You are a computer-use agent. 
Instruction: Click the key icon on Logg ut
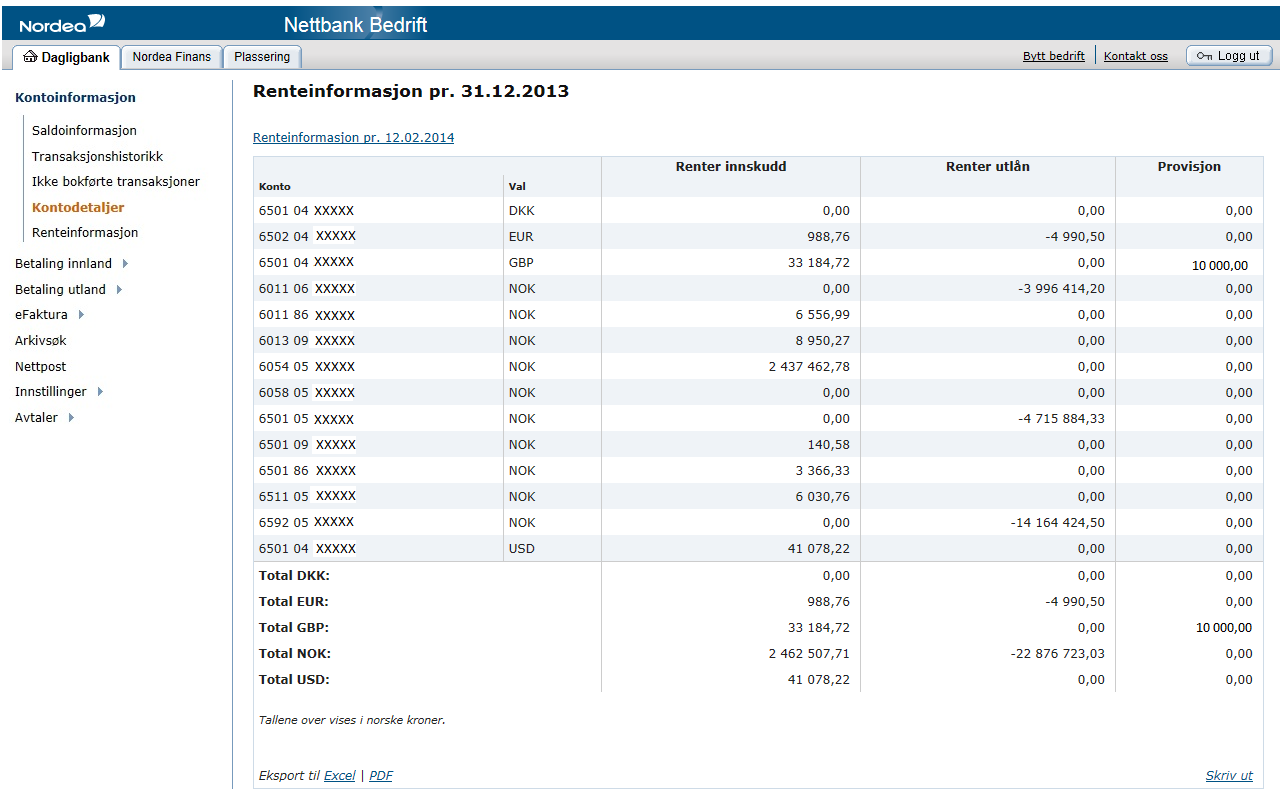1204,56
